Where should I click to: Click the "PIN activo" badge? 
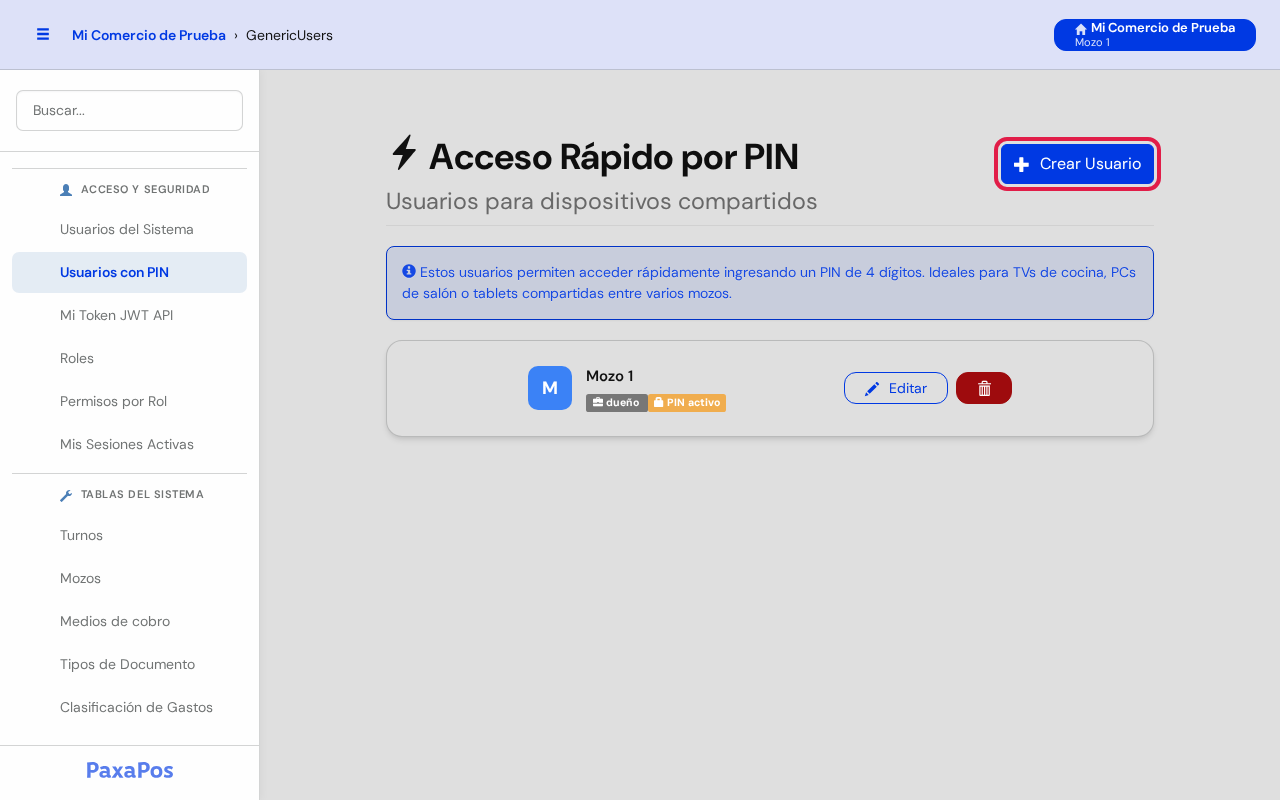[x=687, y=403]
